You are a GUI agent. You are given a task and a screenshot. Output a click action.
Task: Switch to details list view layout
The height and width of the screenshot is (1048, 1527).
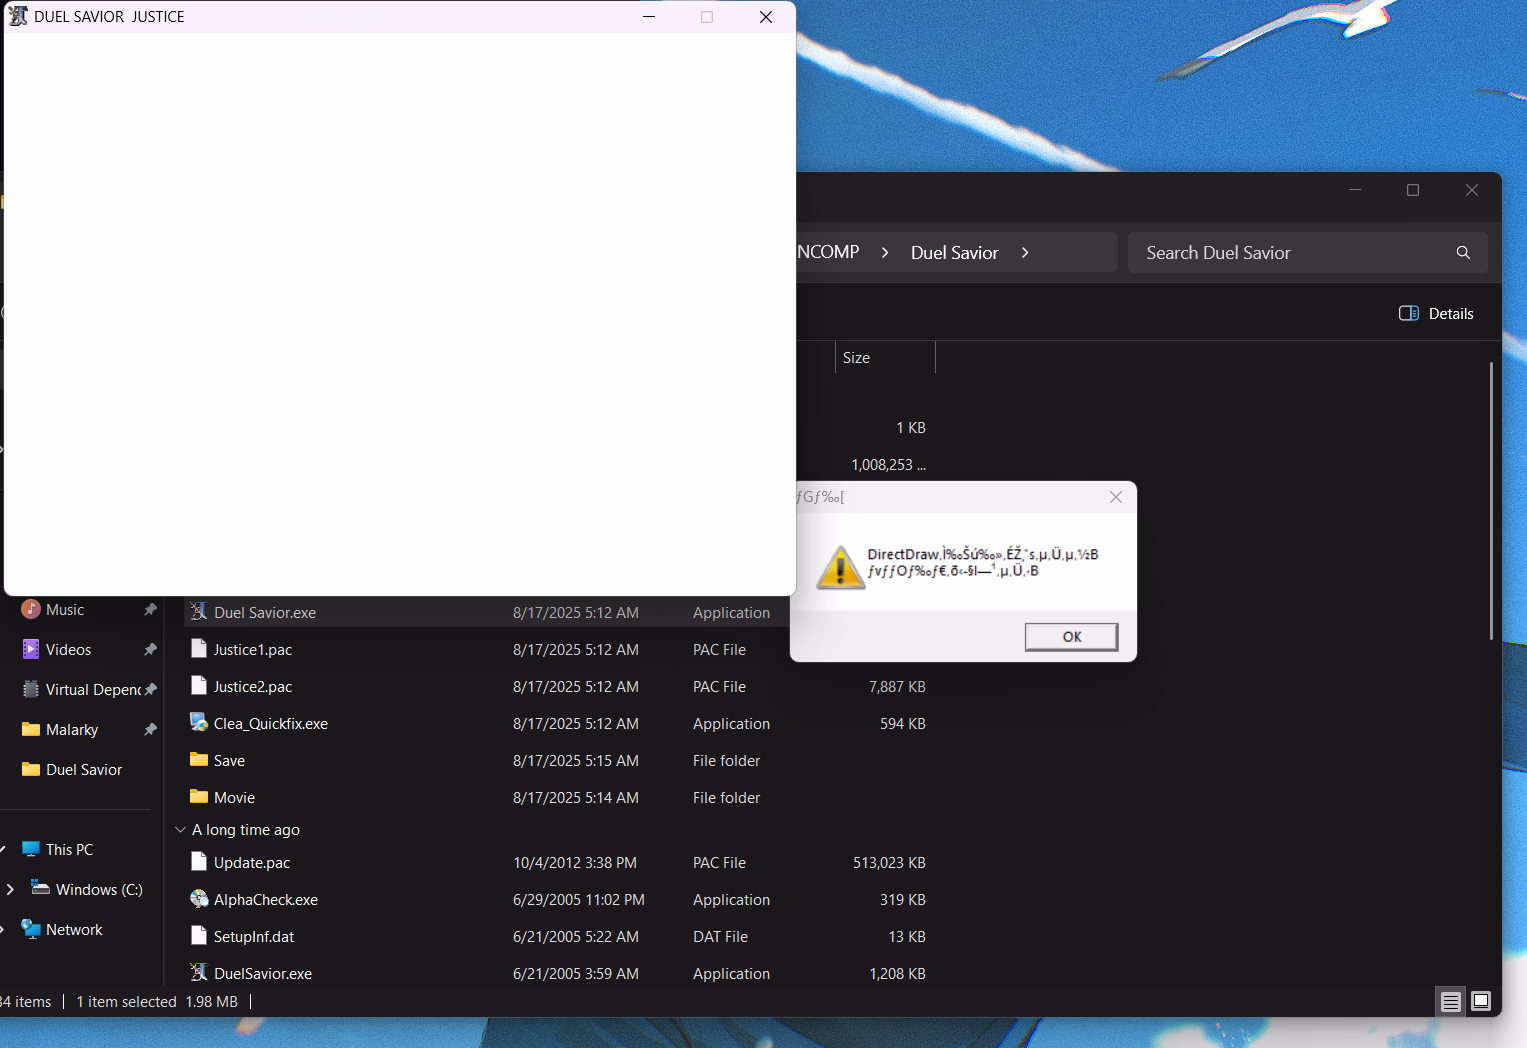click(x=1450, y=1001)
